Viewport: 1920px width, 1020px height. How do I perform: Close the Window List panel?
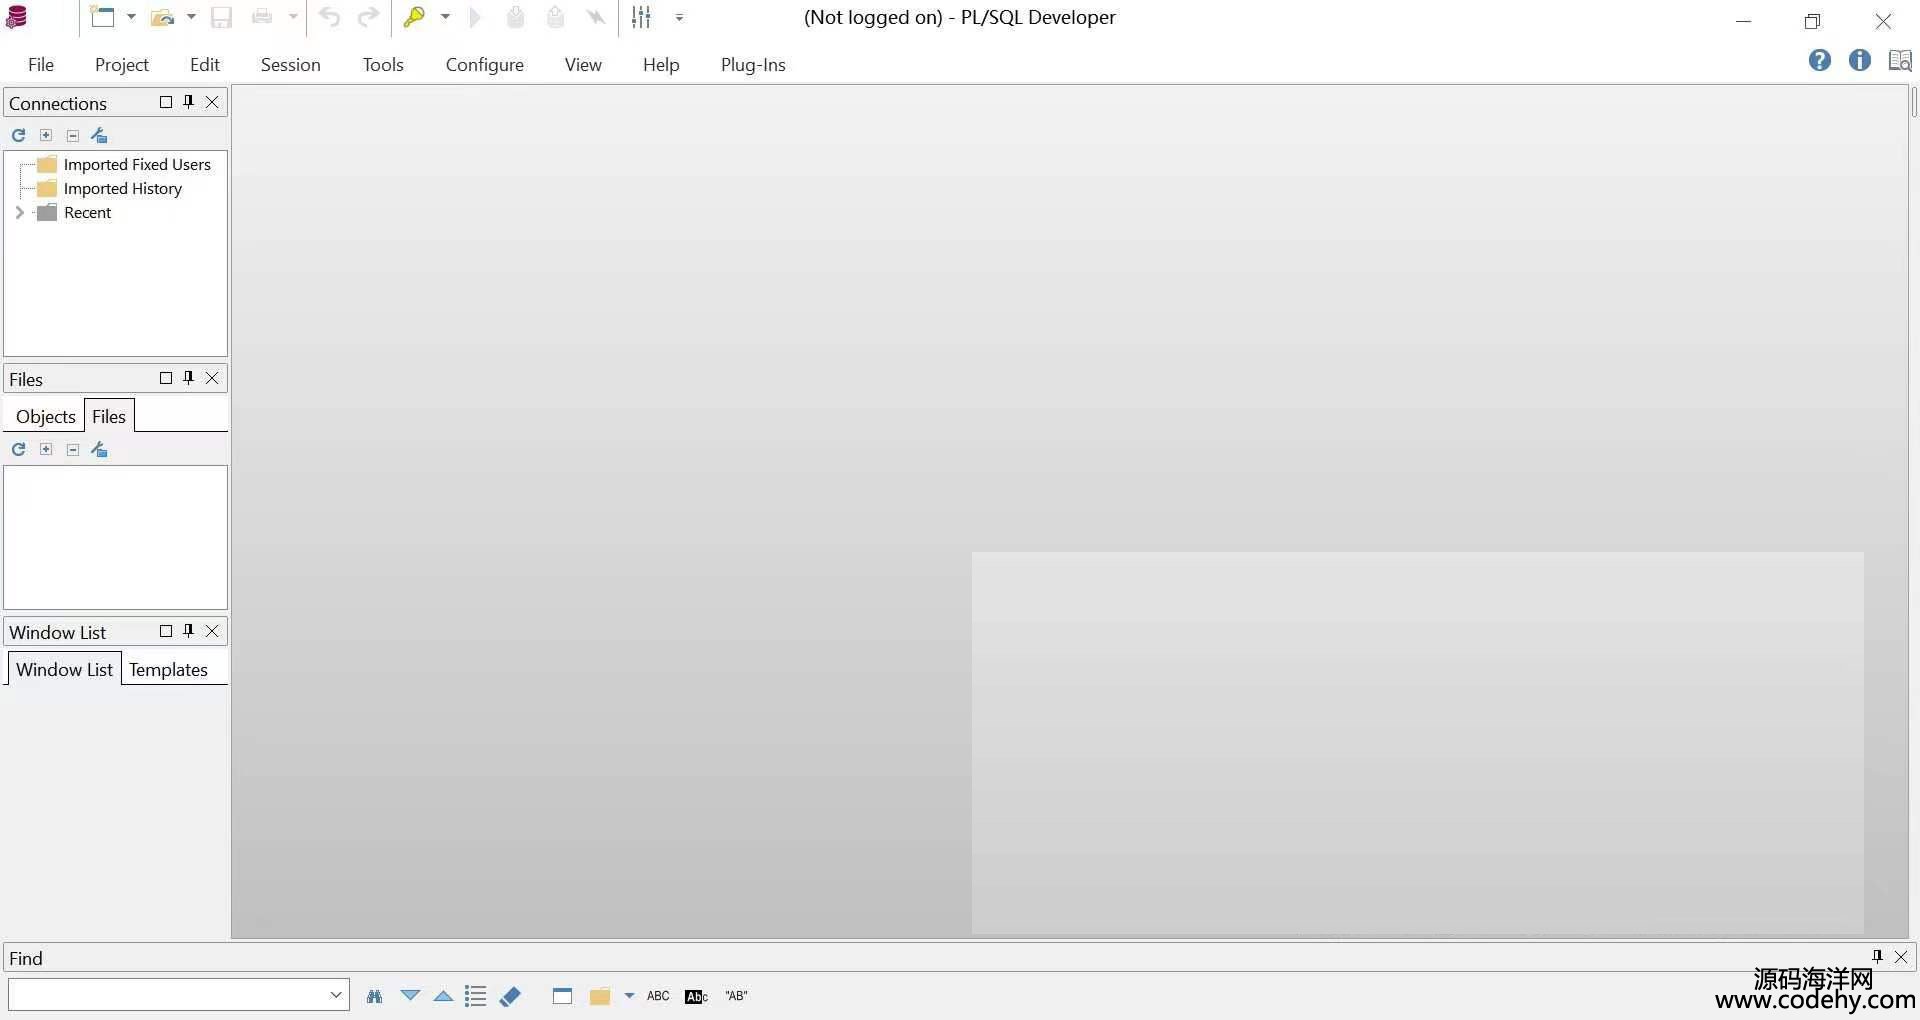pyautogui.click(x=212, y=631)
